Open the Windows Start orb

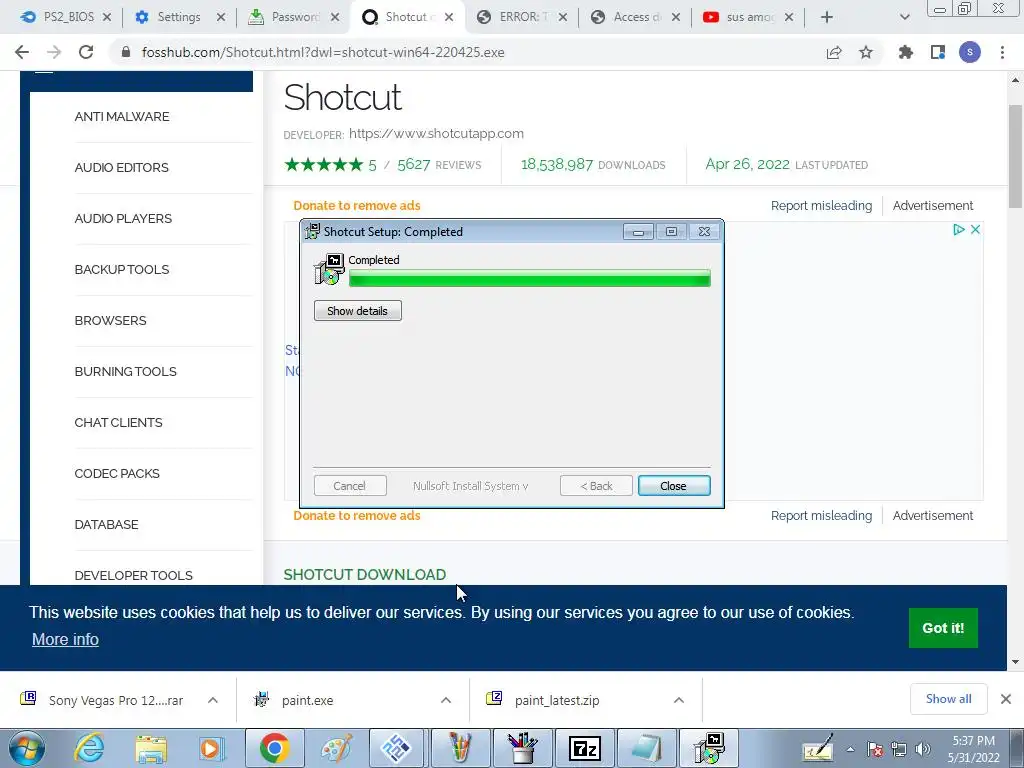27,748
